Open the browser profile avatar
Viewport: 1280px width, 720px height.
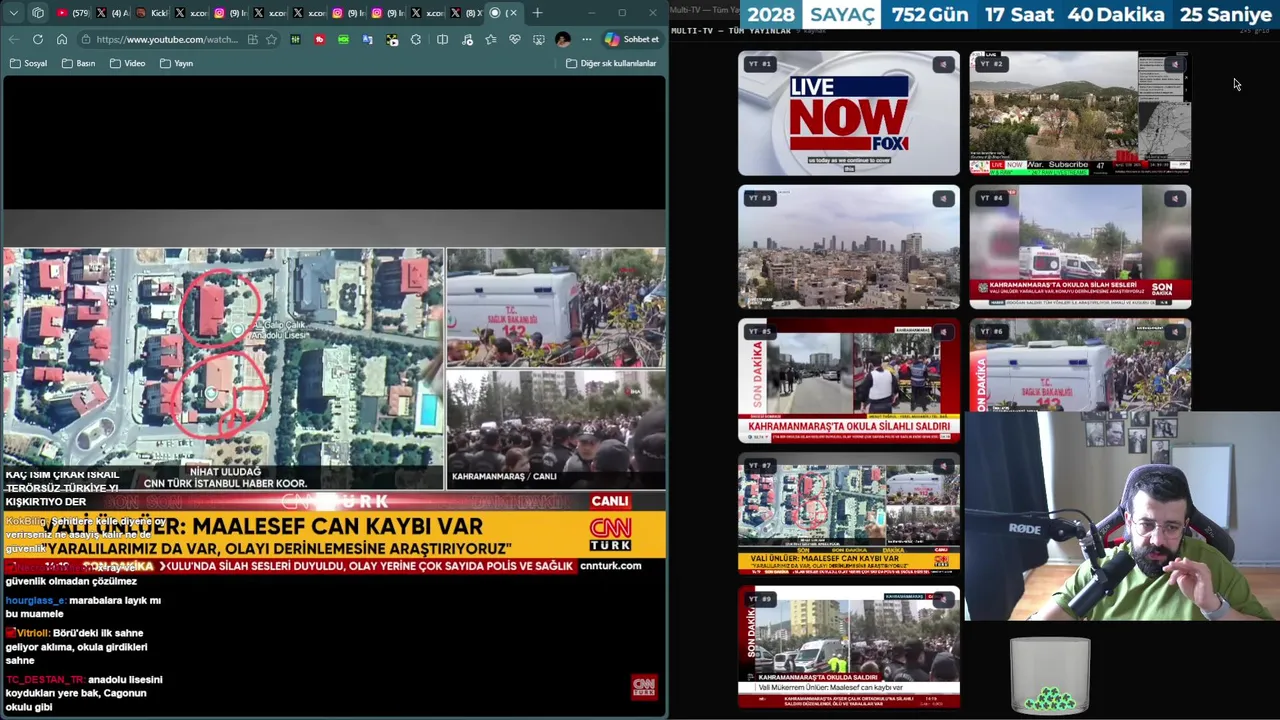coord(563,39)
